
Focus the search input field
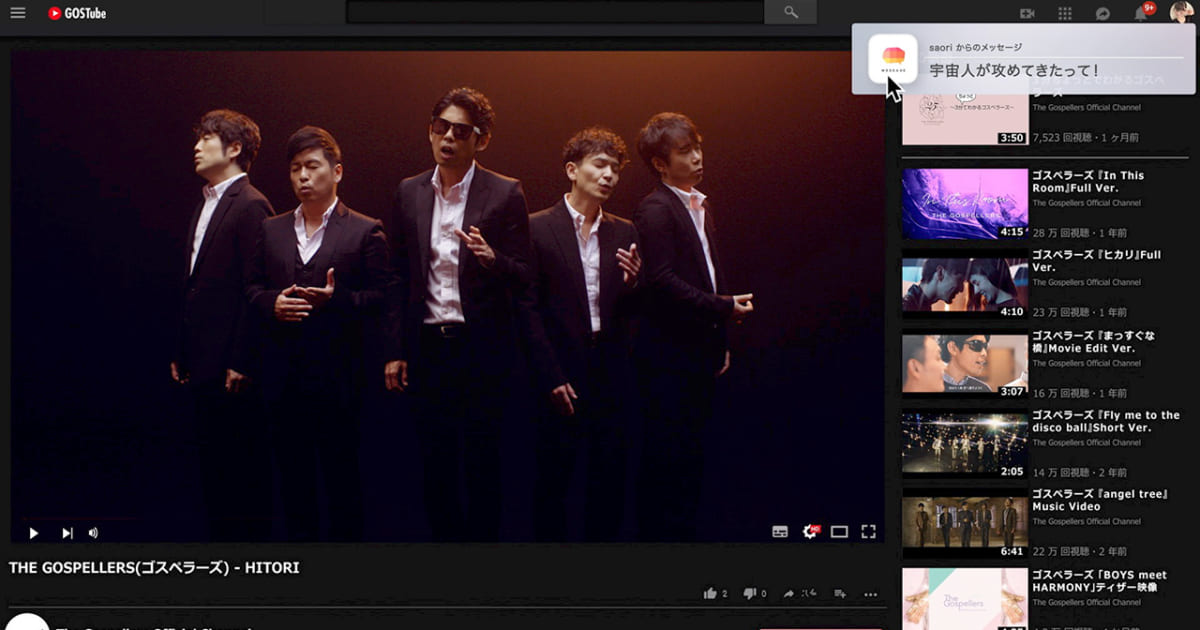pyautogui.click(x=555, y=12)
